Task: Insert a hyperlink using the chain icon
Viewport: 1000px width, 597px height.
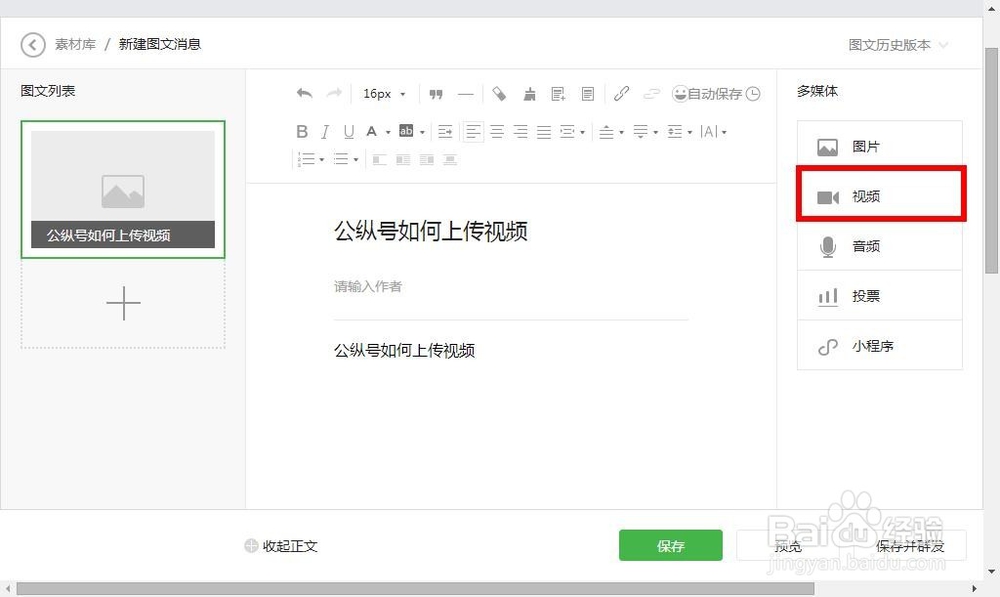Action: pos(621,93)
